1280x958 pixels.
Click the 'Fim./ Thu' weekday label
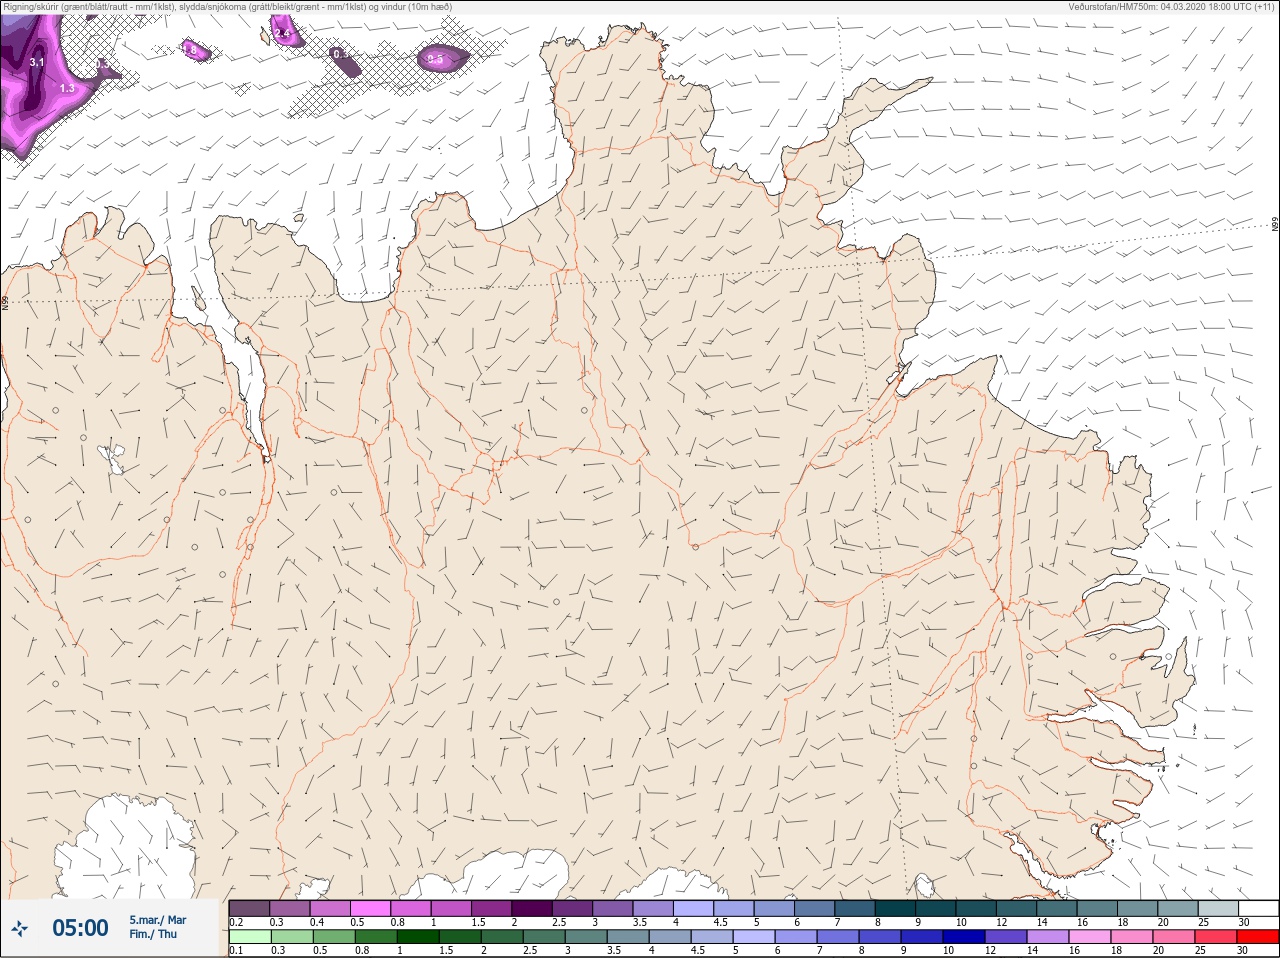[x=153, y=934]
